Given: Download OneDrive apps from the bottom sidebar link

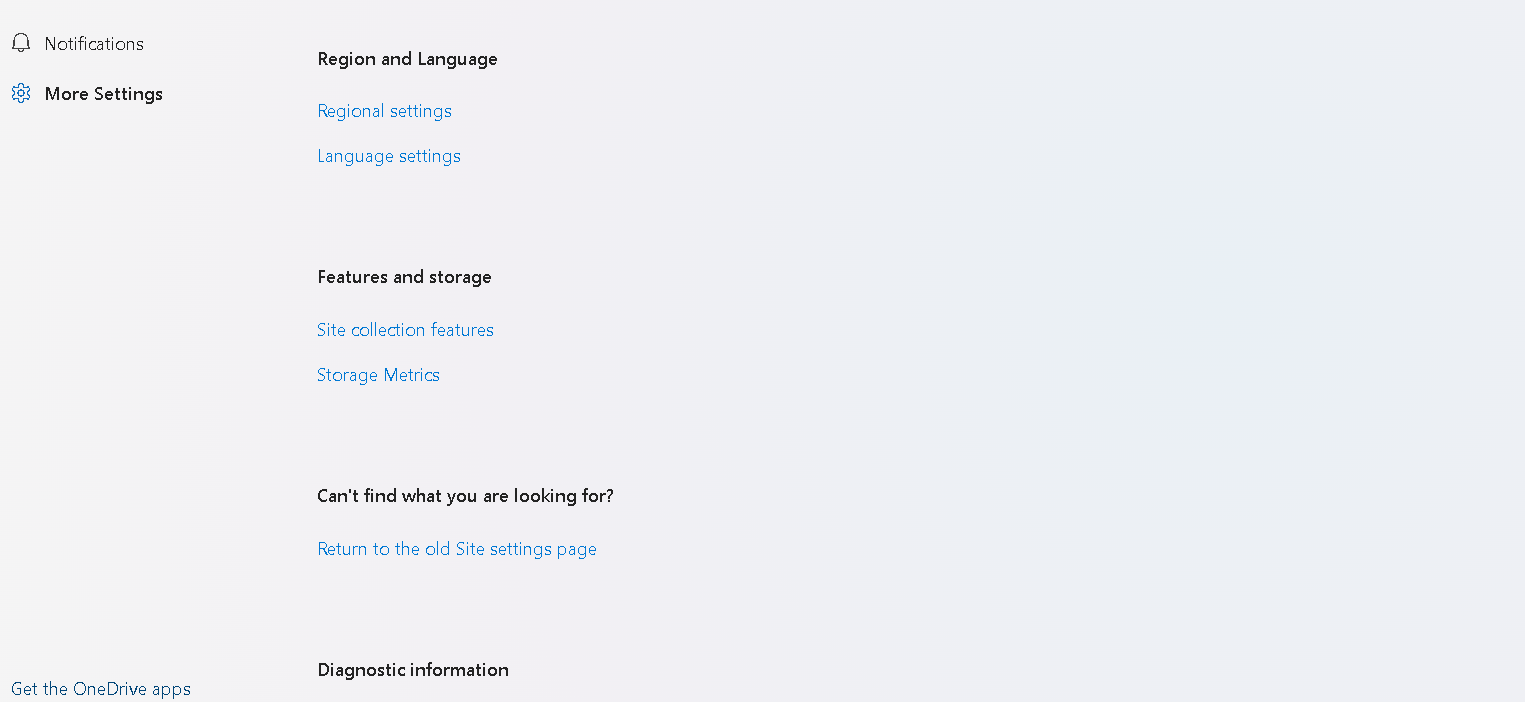Looking at the screenshot, I should (101, 689).
